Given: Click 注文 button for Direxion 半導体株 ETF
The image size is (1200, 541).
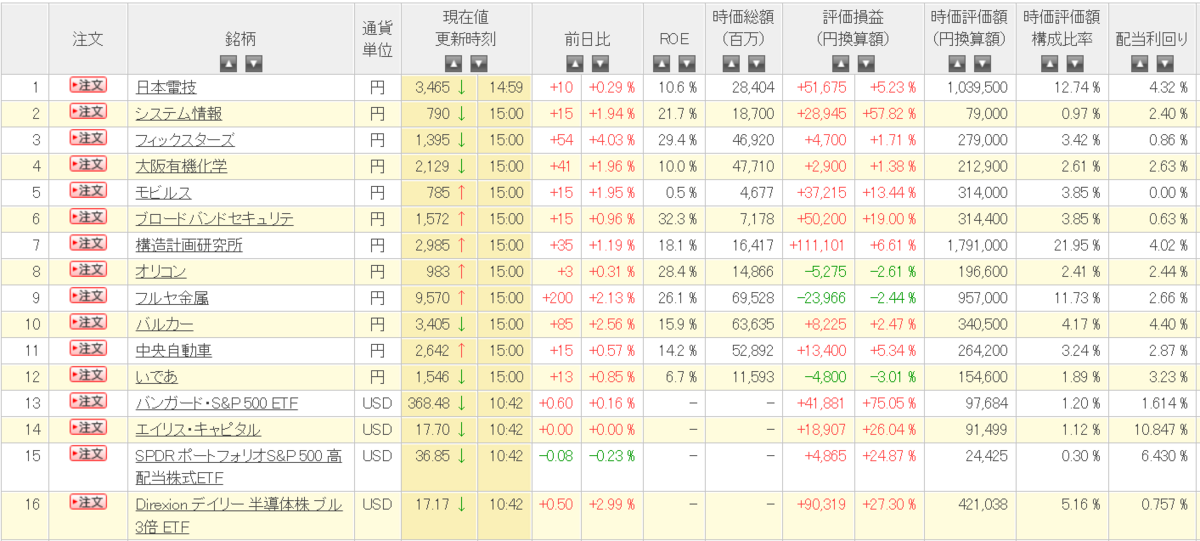Looking at the screenshot, I should click(88, 502).
